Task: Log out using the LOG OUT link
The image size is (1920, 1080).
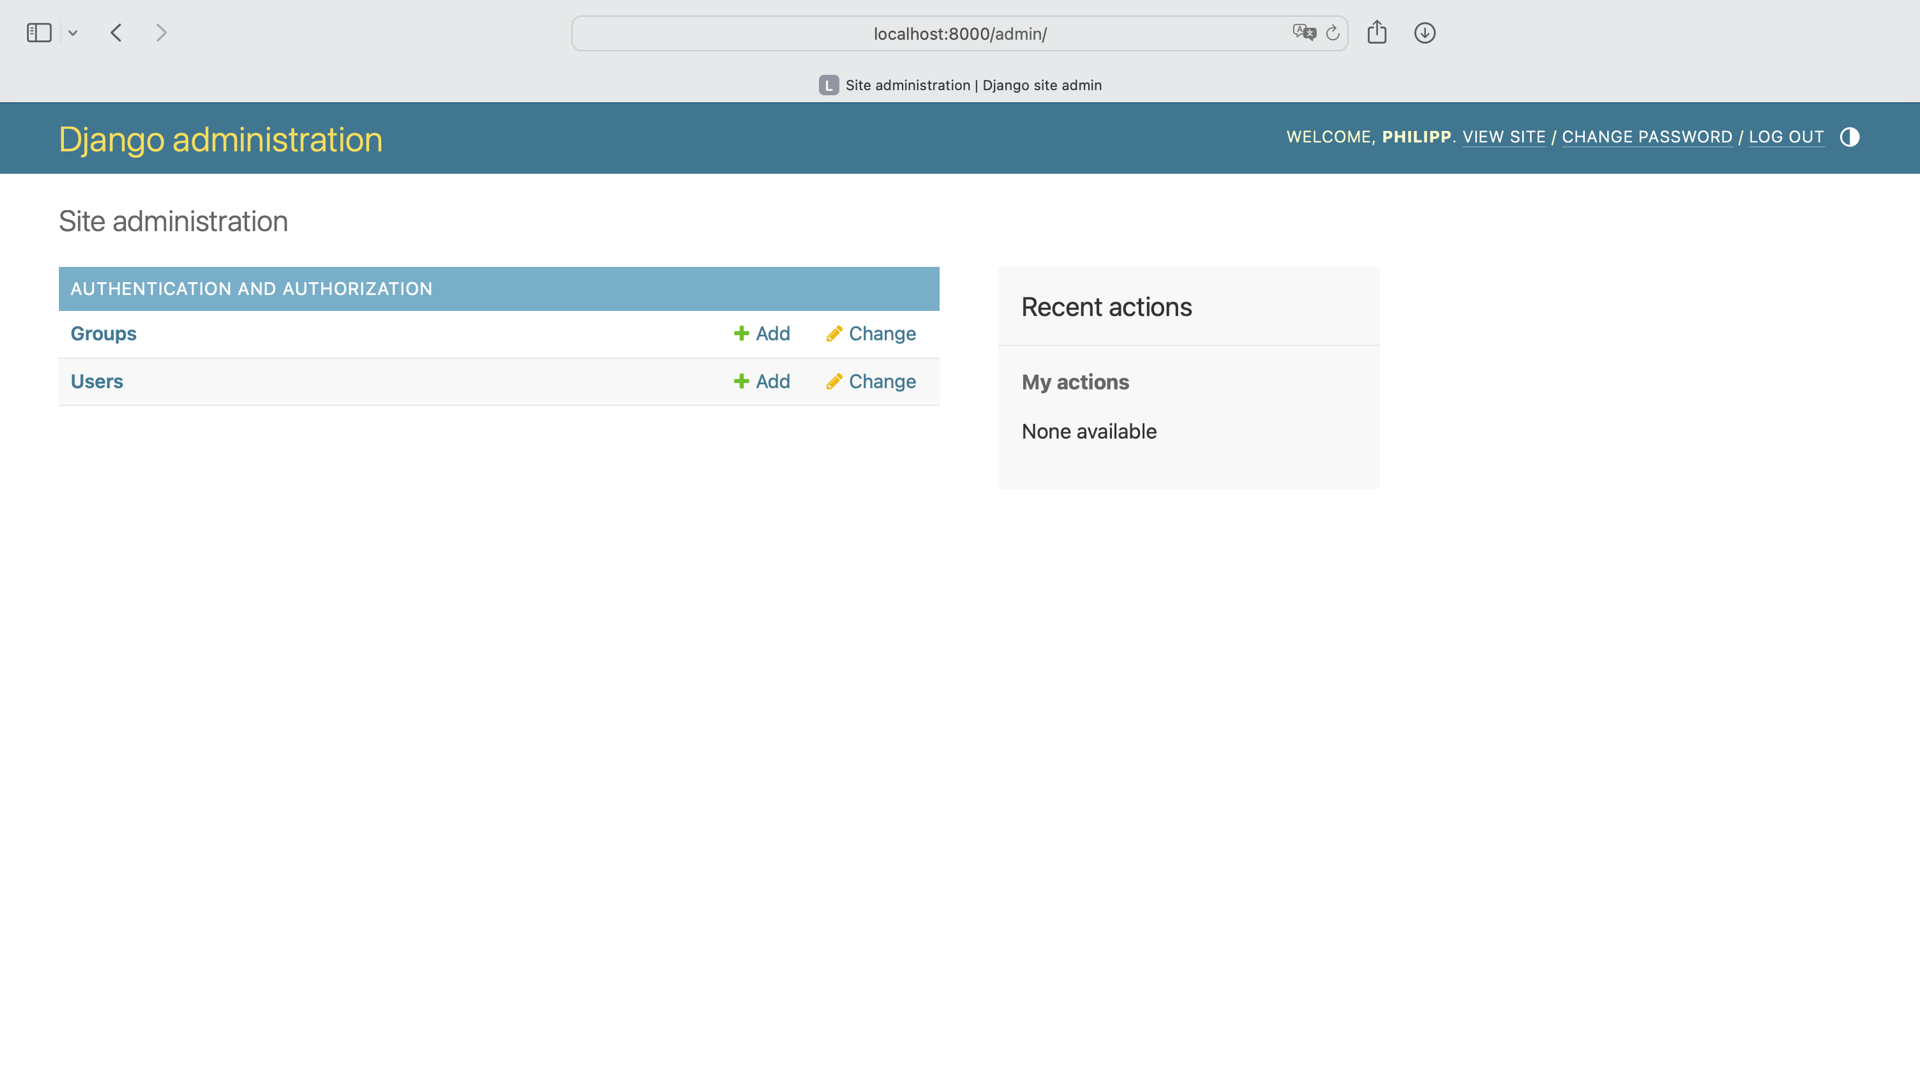Action: click(1787, 137)
